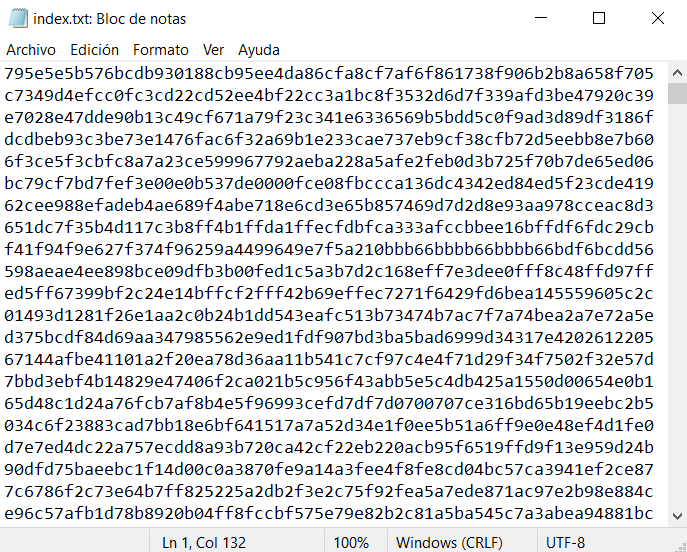Click the 100% zoom status indicator
The width and height of the screenshot is (687, 552).
coord(351,543)
